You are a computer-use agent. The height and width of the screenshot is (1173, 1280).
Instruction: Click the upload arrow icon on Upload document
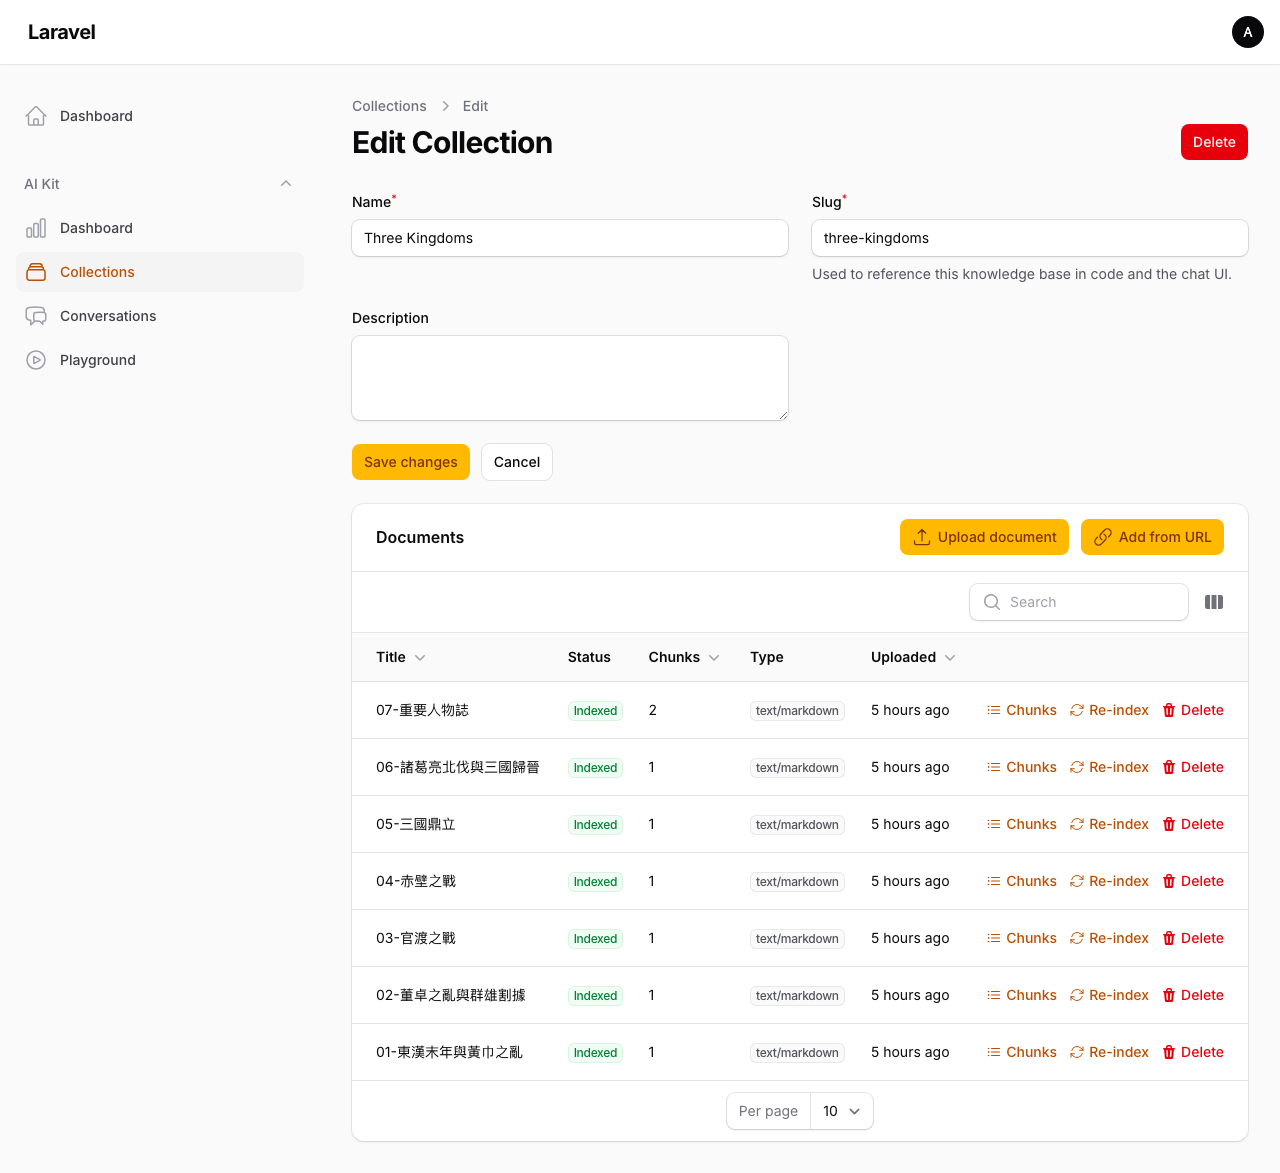pyautogui.click(x=922, y=537)
